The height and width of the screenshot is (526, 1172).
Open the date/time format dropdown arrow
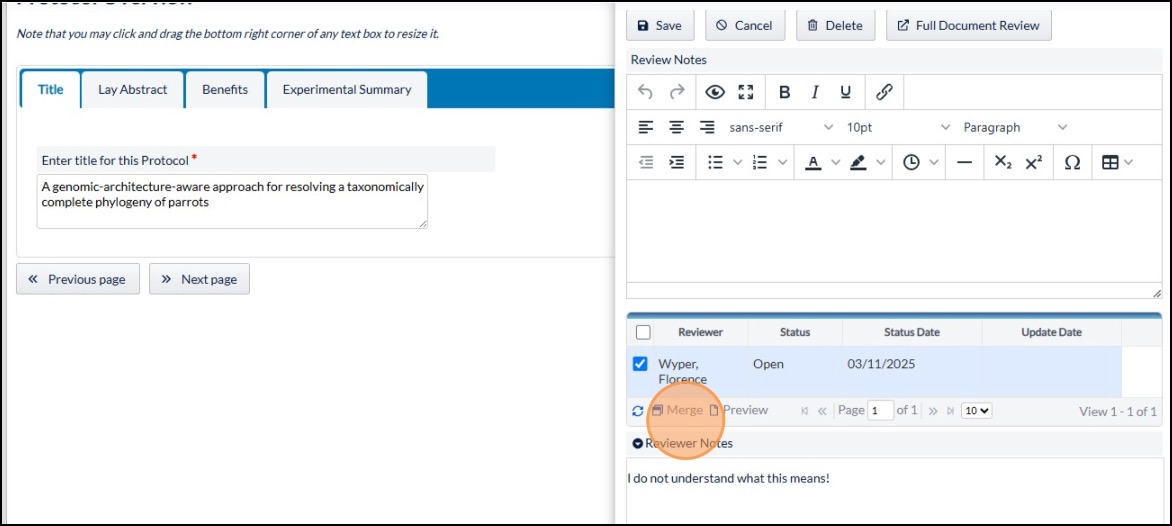pos(934,162)
